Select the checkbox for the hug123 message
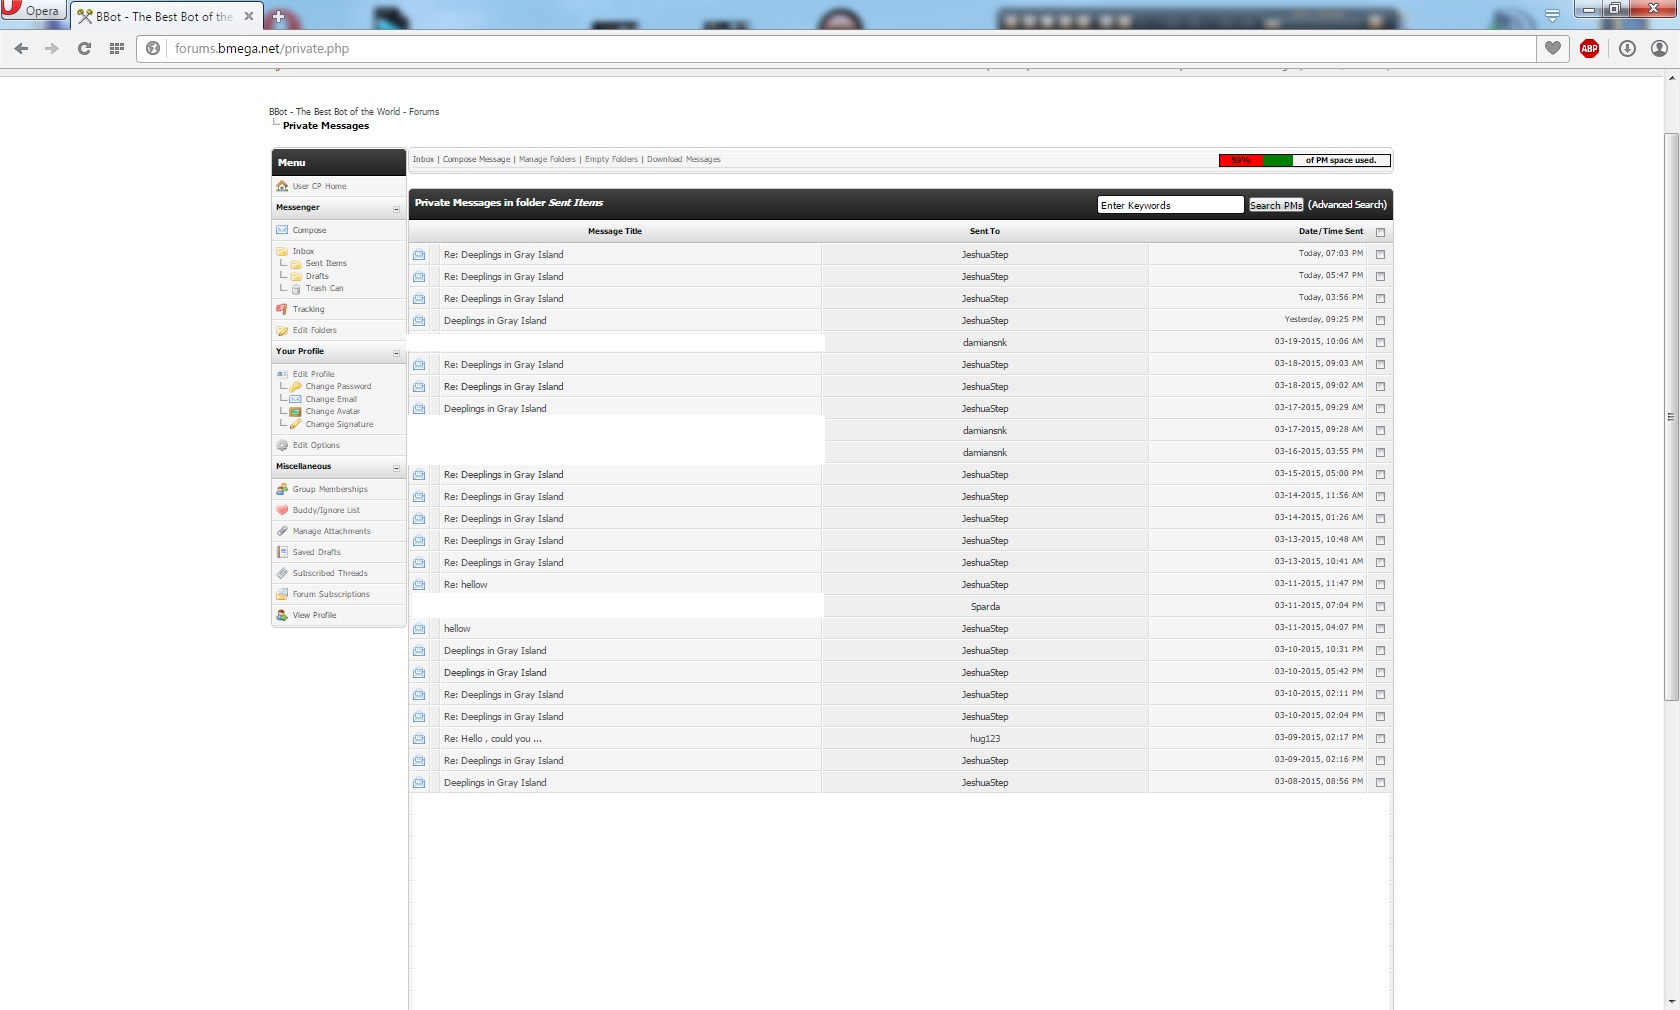 (x=1380, y=738)
